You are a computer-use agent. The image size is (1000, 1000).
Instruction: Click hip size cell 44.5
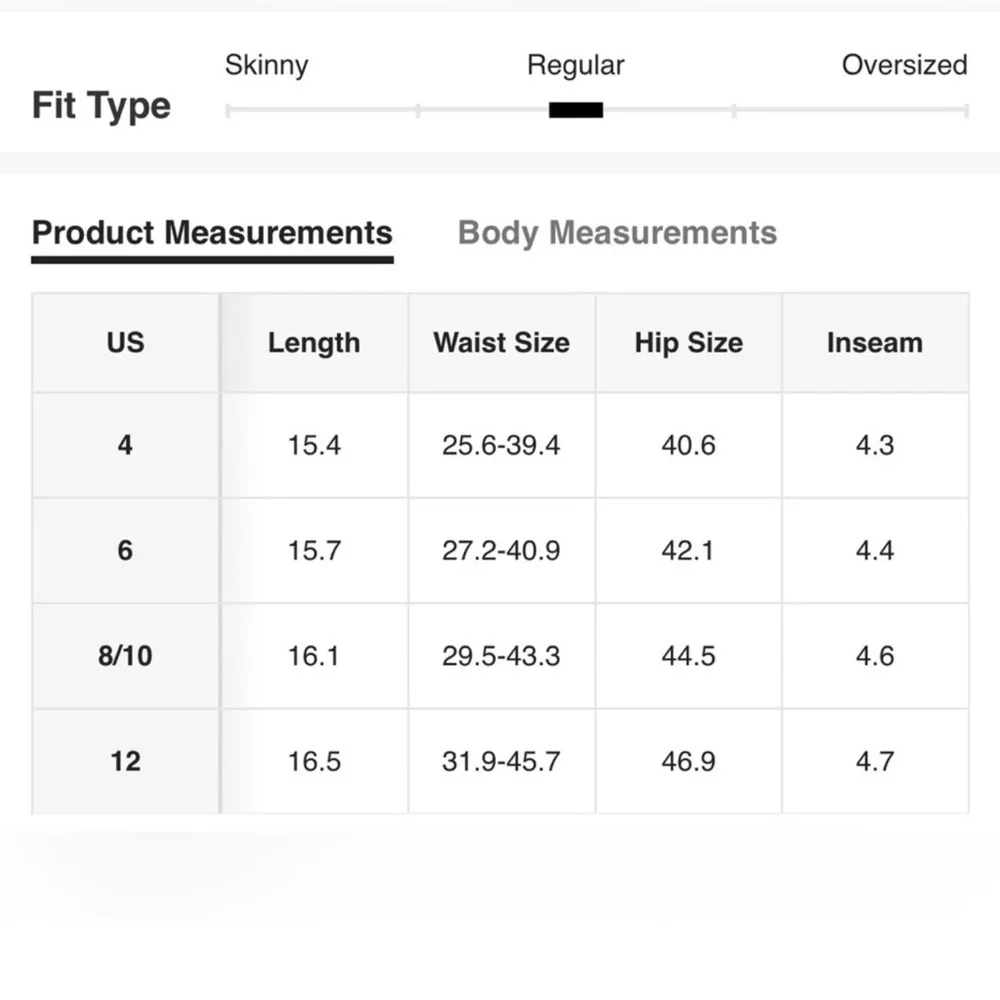[x=689, y=656]
